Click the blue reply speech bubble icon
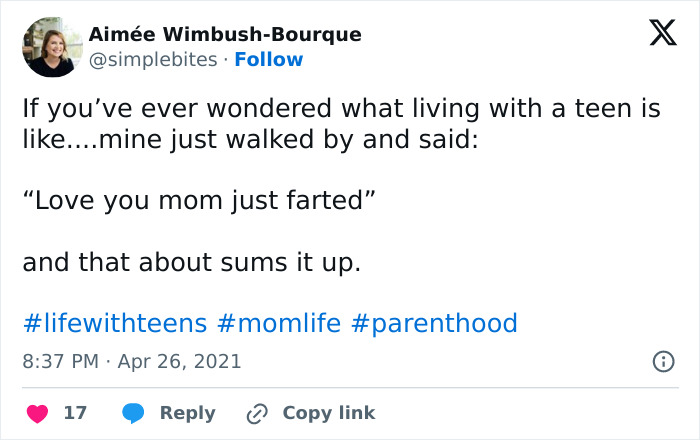The width and height of the screenshot is (700, 440). point(133,413)
